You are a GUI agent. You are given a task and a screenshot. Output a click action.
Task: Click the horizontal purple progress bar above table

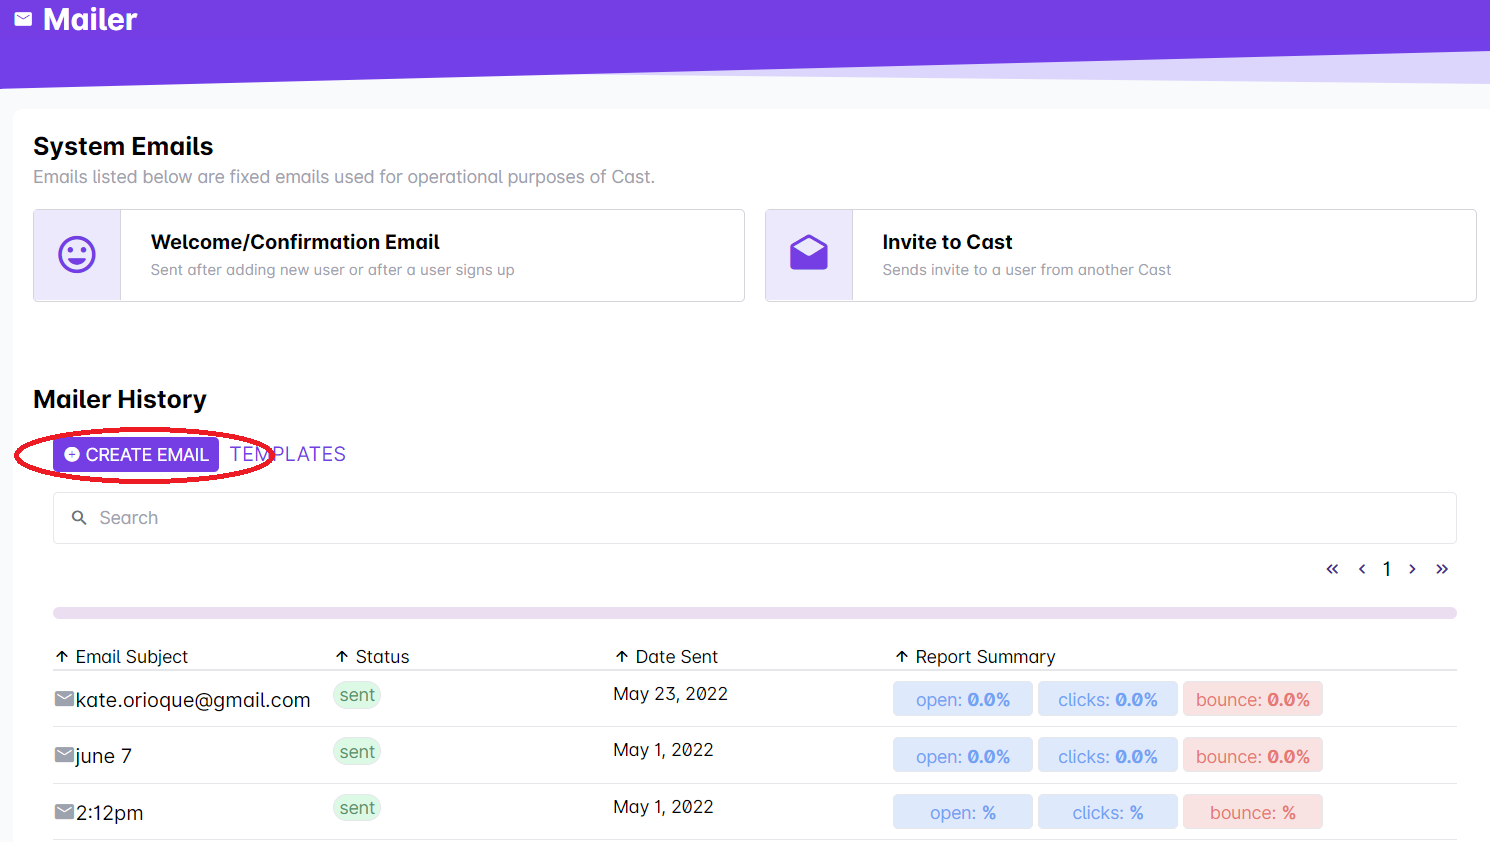[755, 613]
